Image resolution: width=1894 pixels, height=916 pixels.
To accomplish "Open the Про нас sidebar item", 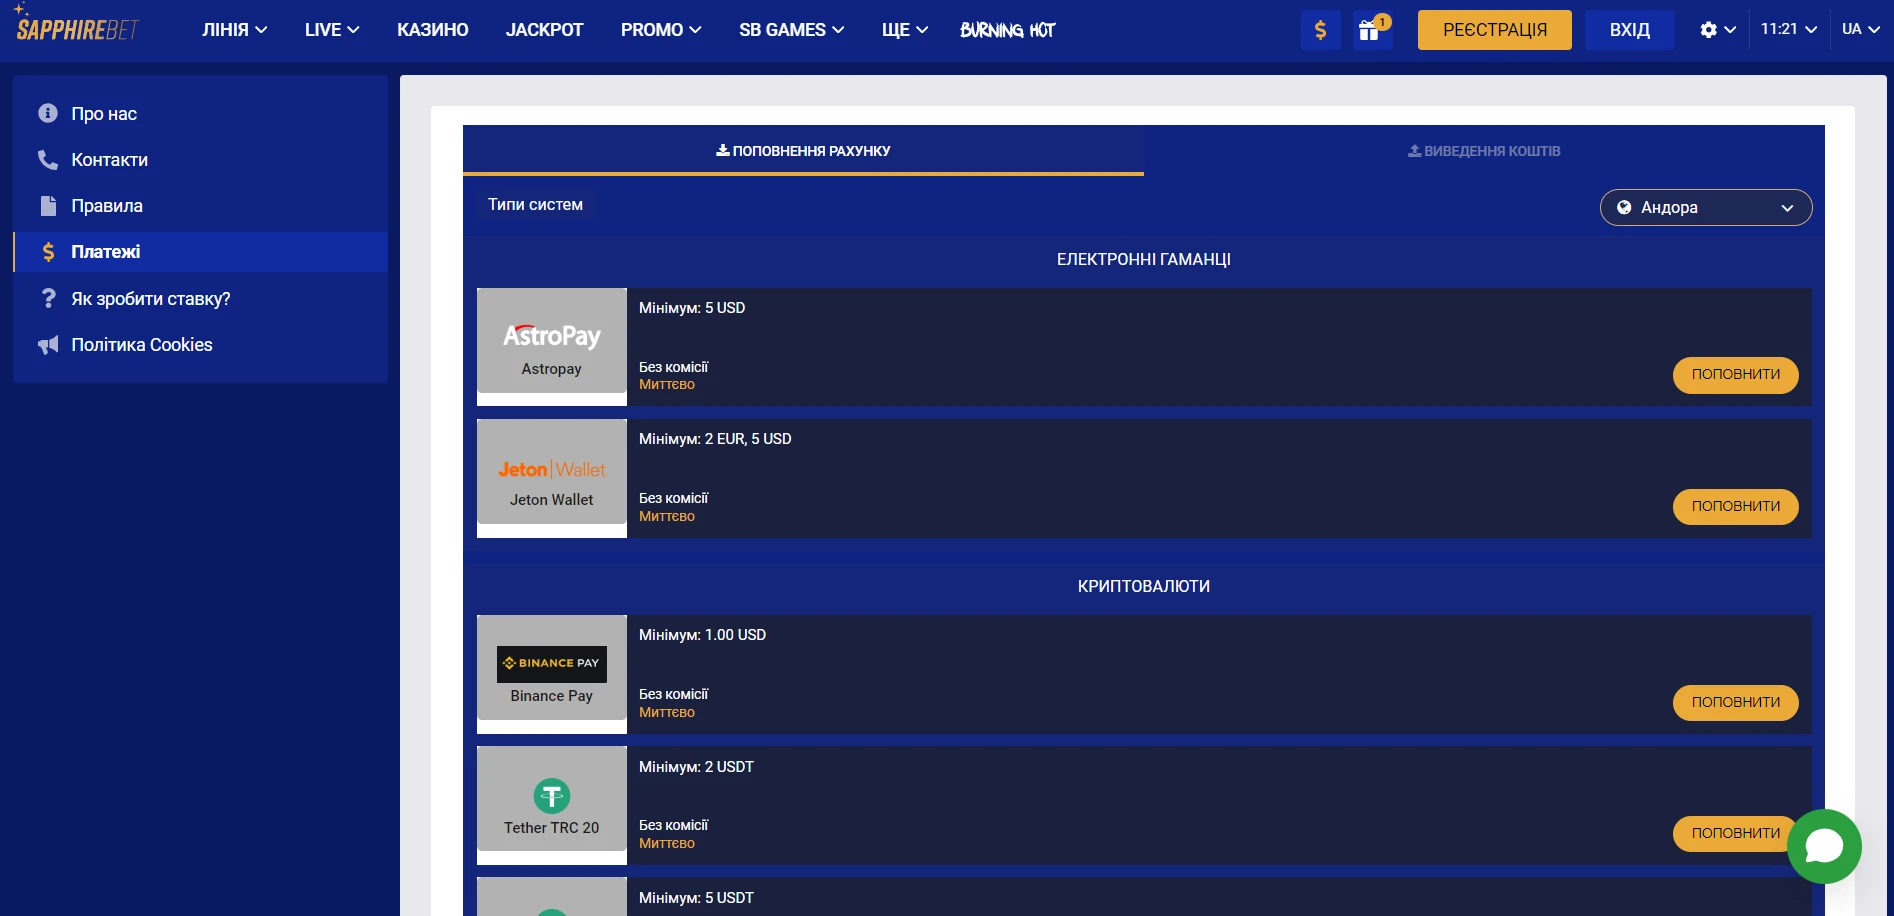I will click(200, 114).
